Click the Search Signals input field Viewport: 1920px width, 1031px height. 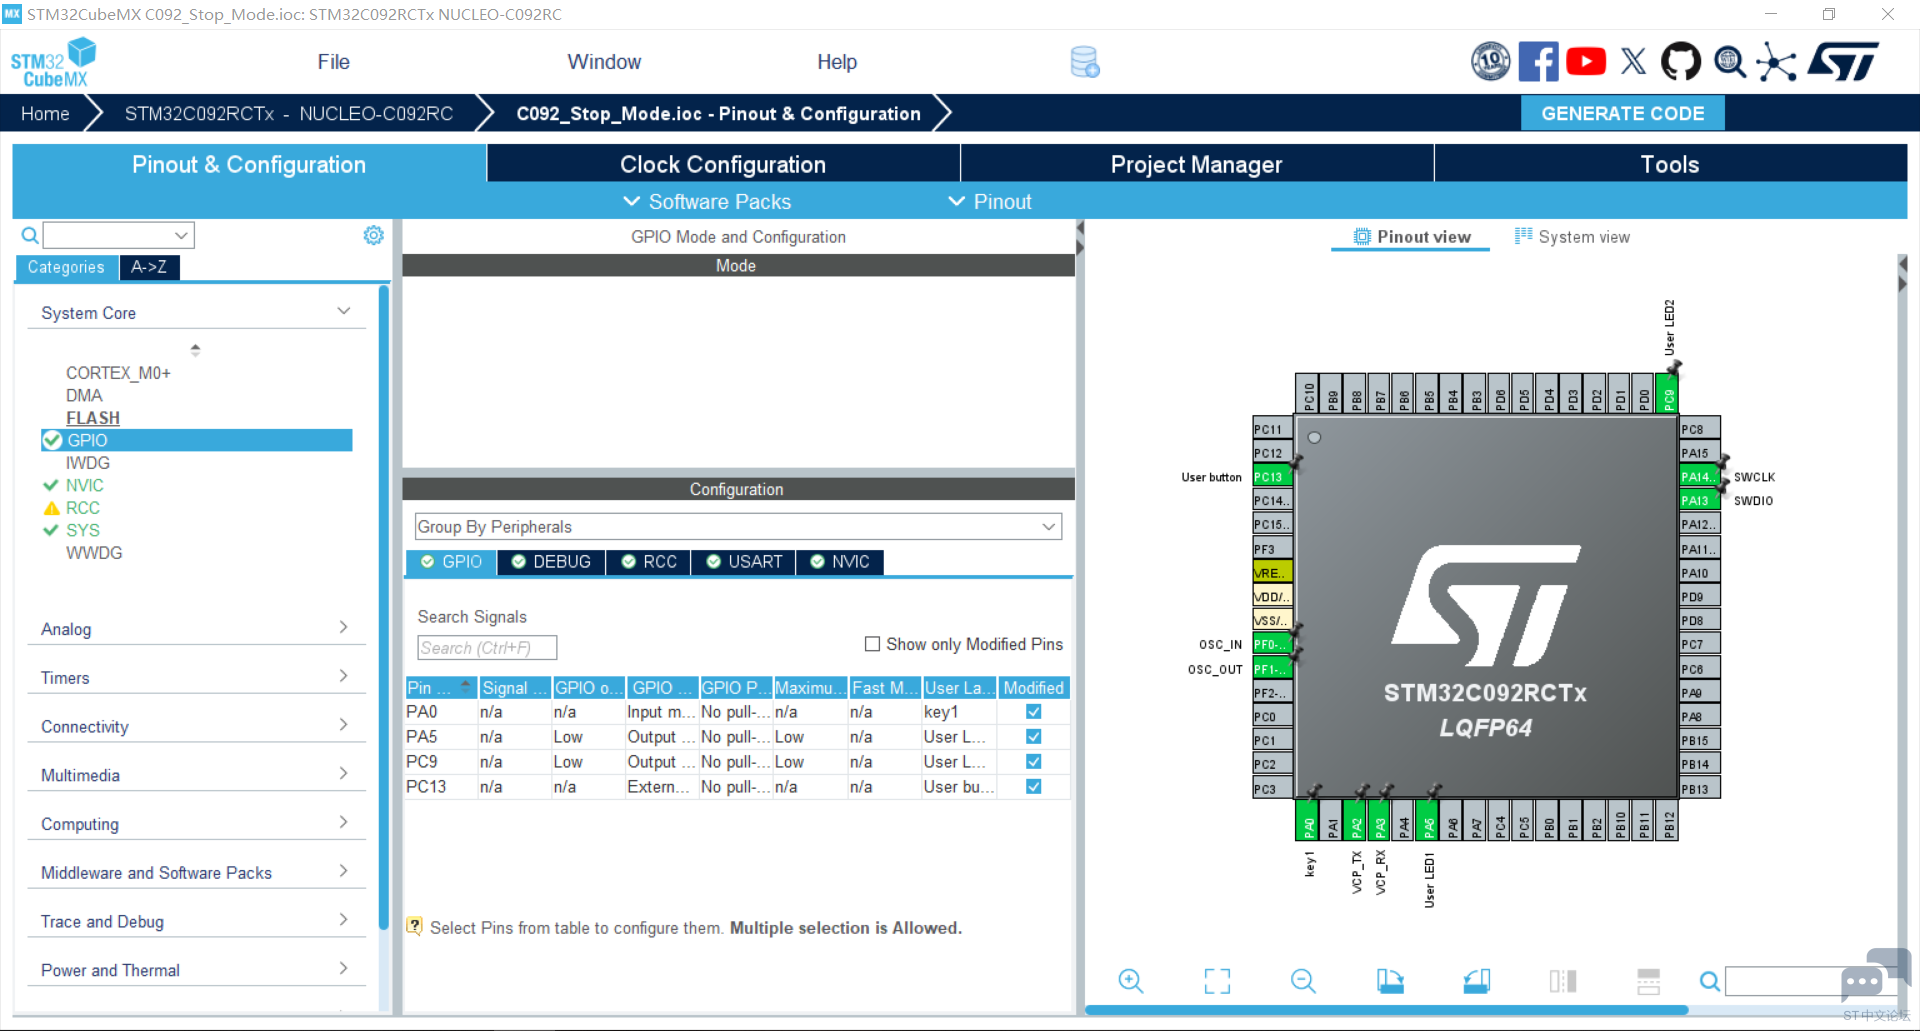[487, 648]
